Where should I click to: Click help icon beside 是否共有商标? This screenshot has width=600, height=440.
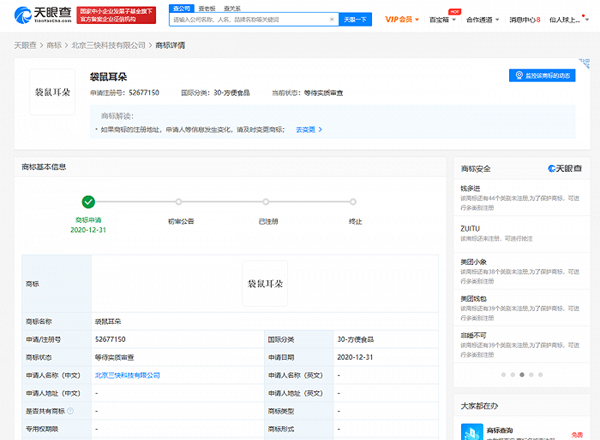click(x=70, y=411)
